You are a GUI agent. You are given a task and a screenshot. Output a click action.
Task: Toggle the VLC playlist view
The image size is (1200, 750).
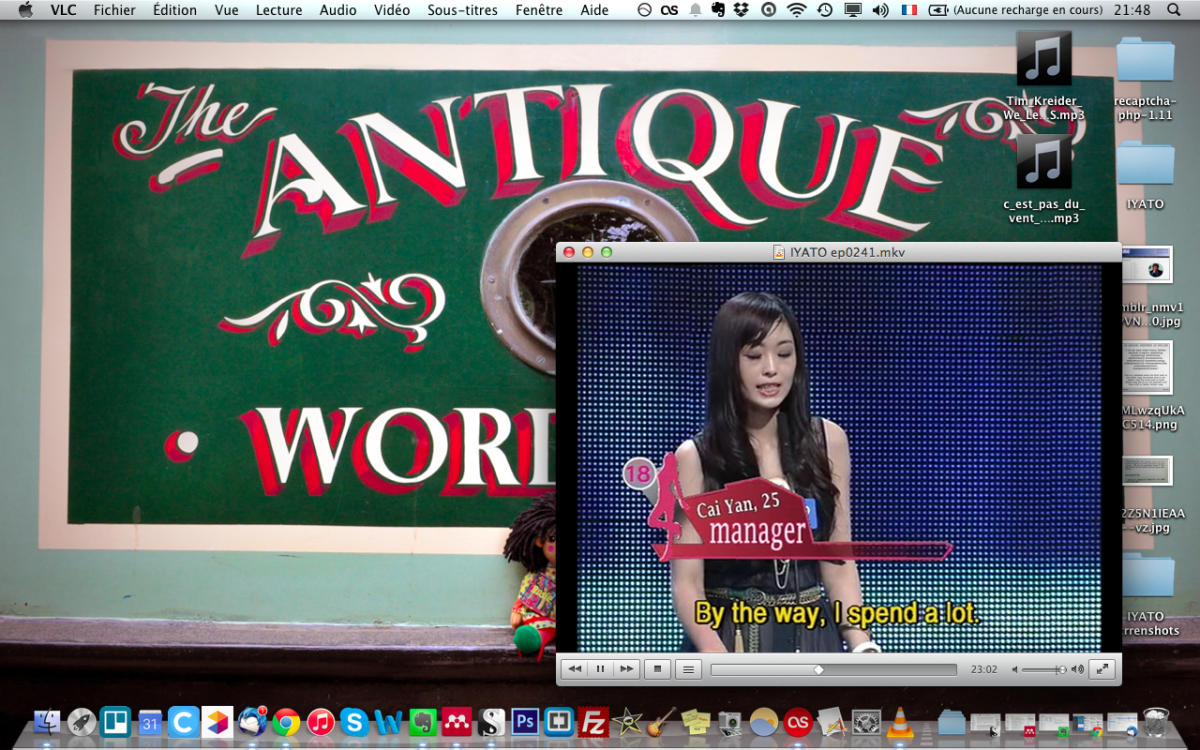point(687,669)
